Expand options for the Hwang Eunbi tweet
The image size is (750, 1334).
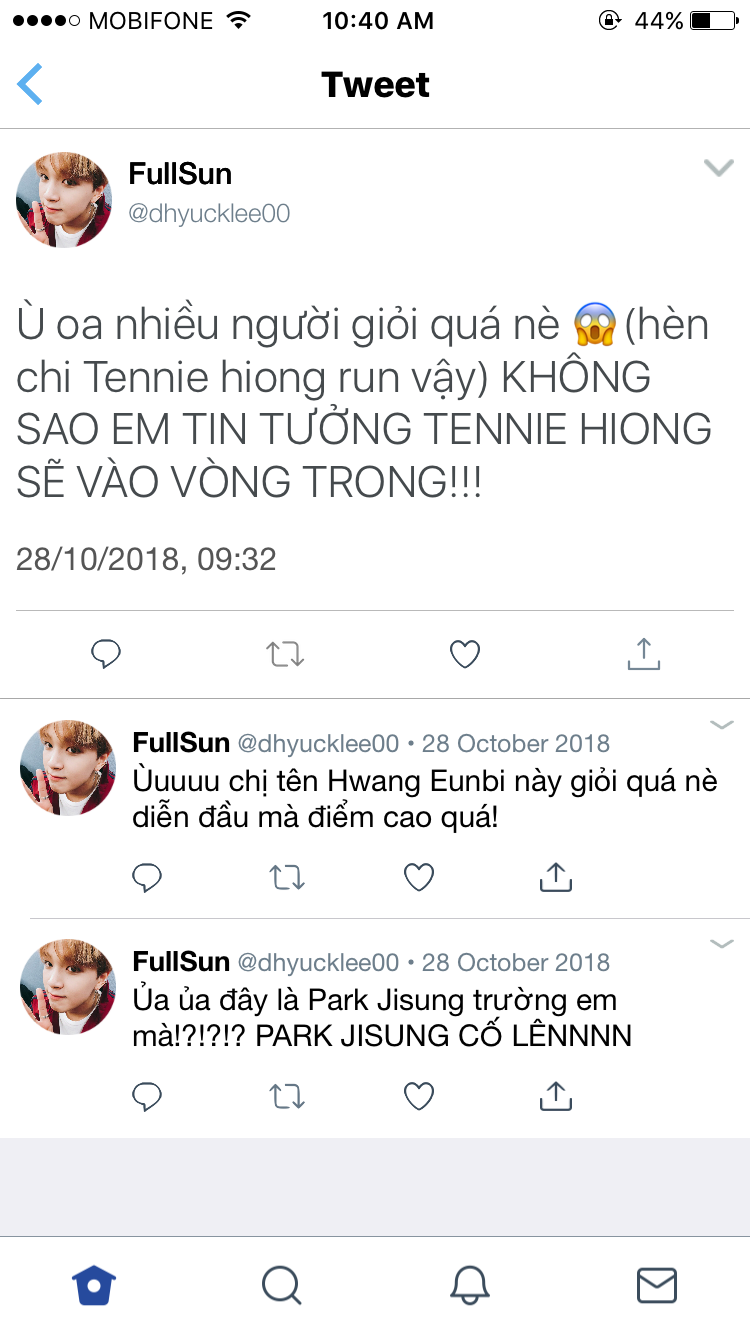tap(722, 724)
